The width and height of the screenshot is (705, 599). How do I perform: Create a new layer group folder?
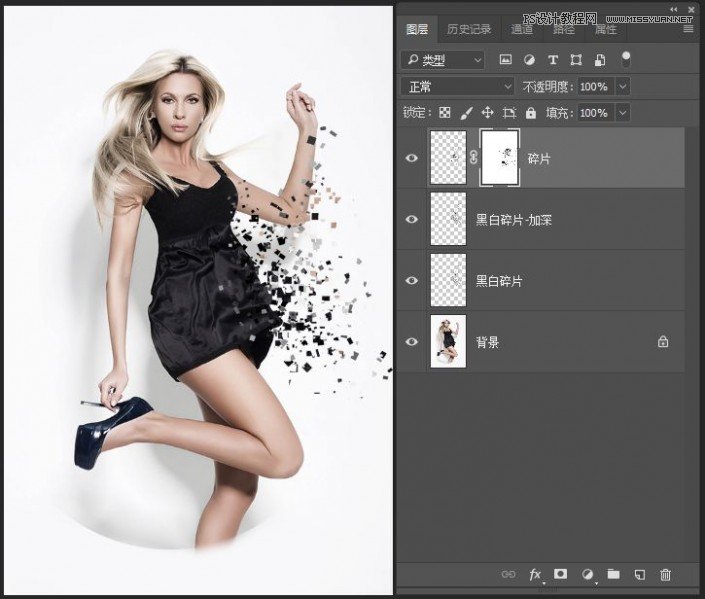613,574
